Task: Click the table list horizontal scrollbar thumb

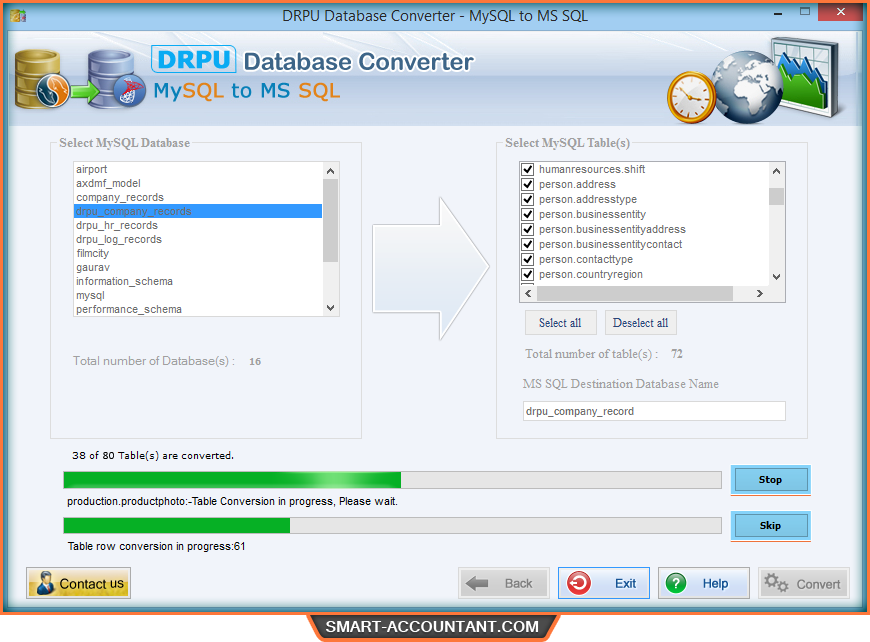Action: [635, 293]
